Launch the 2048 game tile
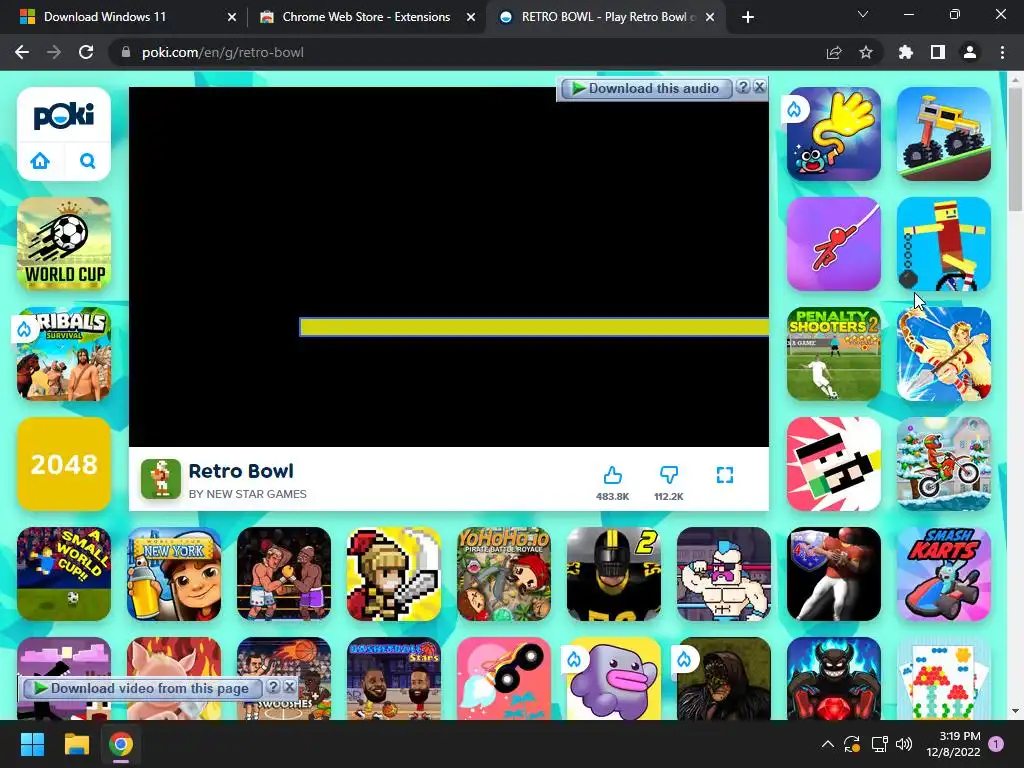The image size is (1024, 768). click(64, 464)
